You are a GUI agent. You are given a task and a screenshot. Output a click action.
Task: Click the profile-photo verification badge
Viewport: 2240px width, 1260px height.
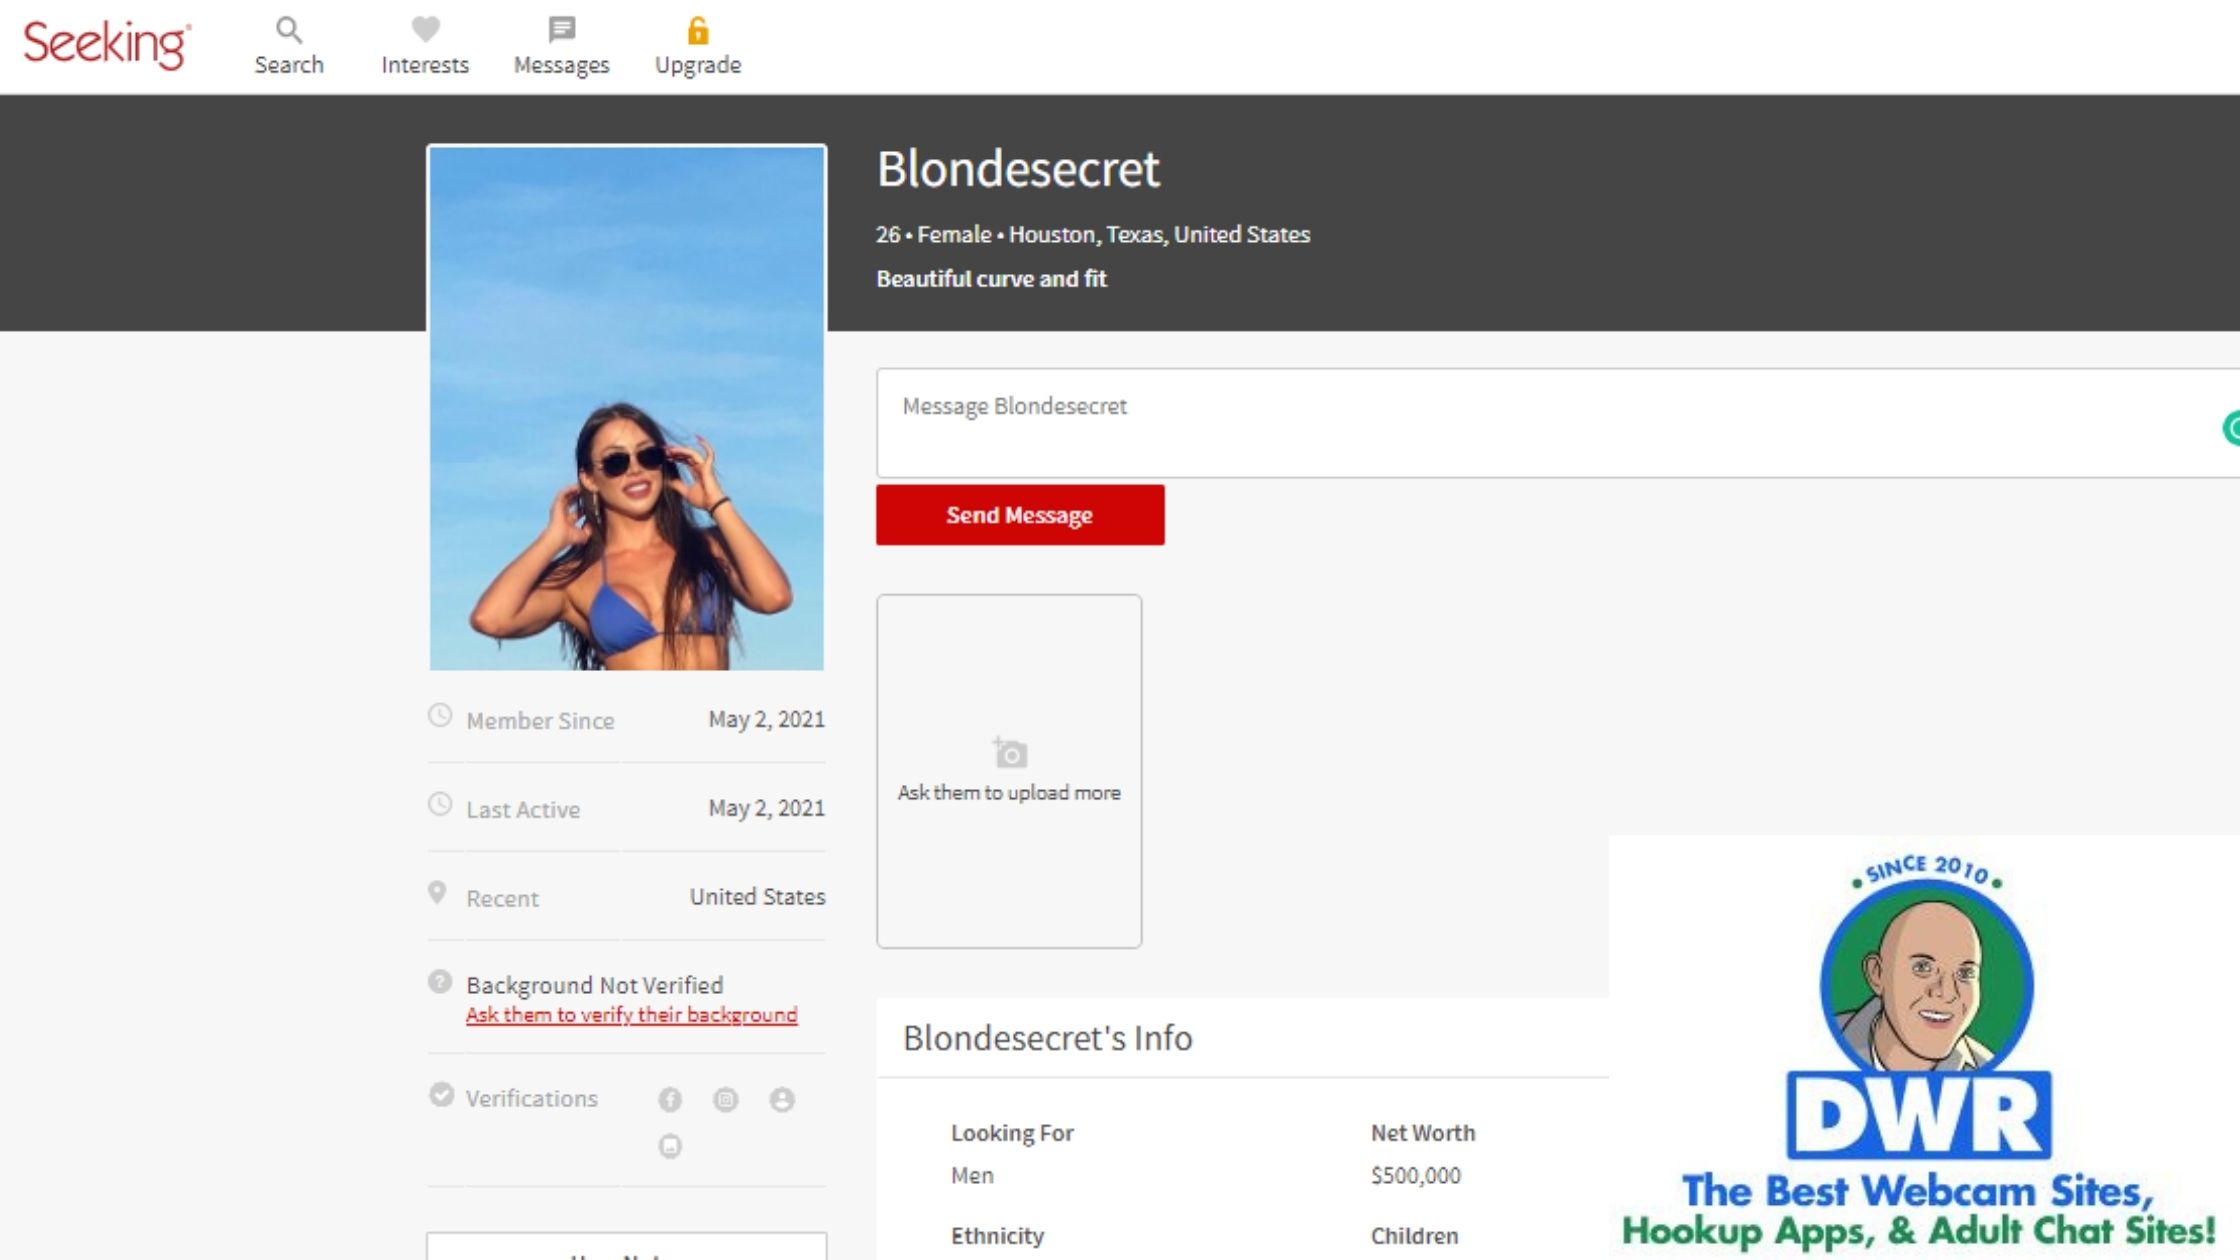click(x=782, y=1100)
